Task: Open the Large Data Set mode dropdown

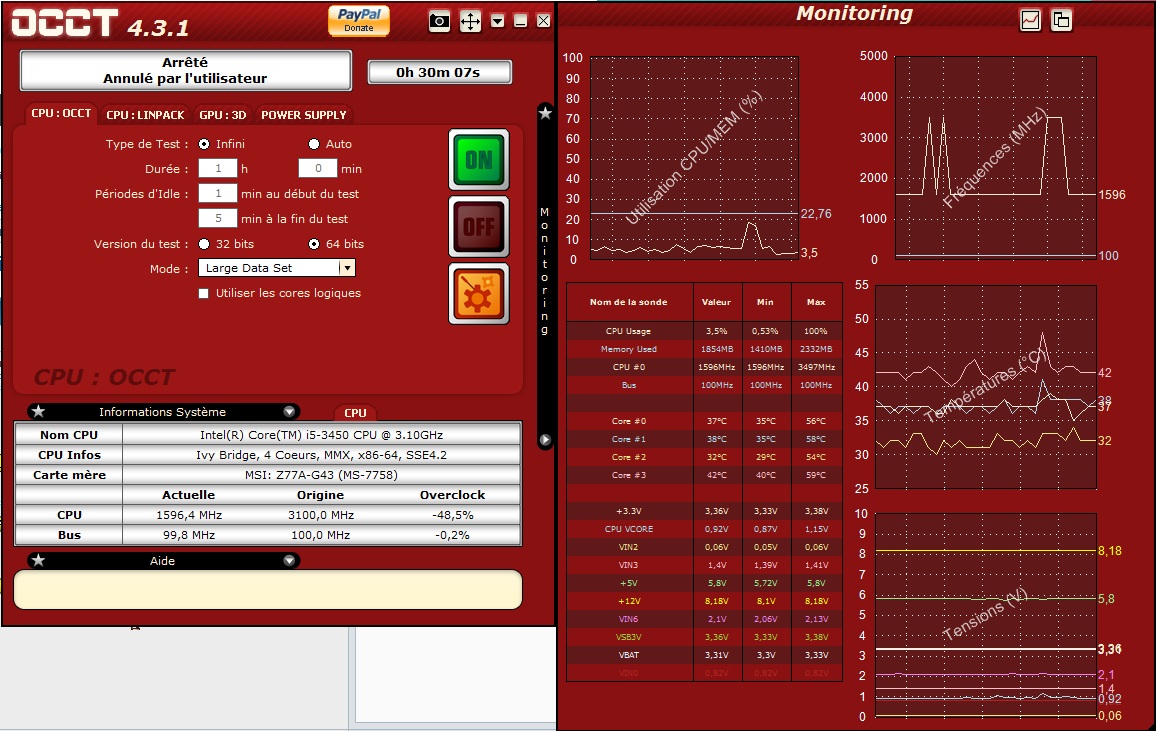Action: tap(346, 268)
